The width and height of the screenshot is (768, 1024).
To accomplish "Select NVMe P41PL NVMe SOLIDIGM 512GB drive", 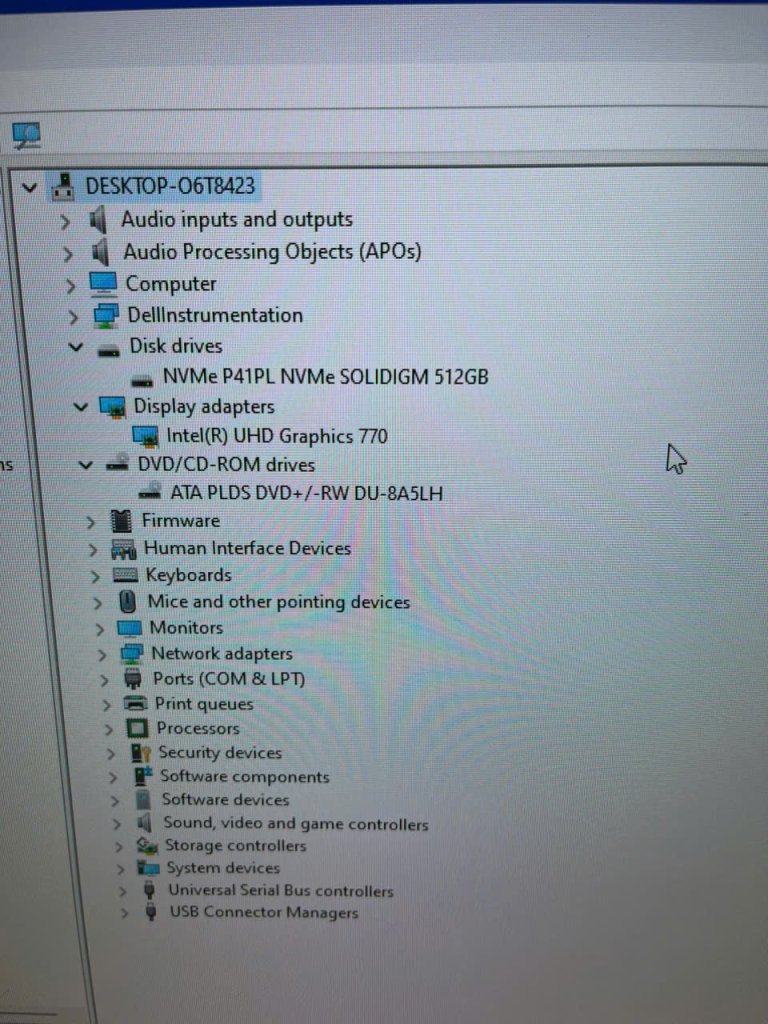I will (x=325, y=377).
